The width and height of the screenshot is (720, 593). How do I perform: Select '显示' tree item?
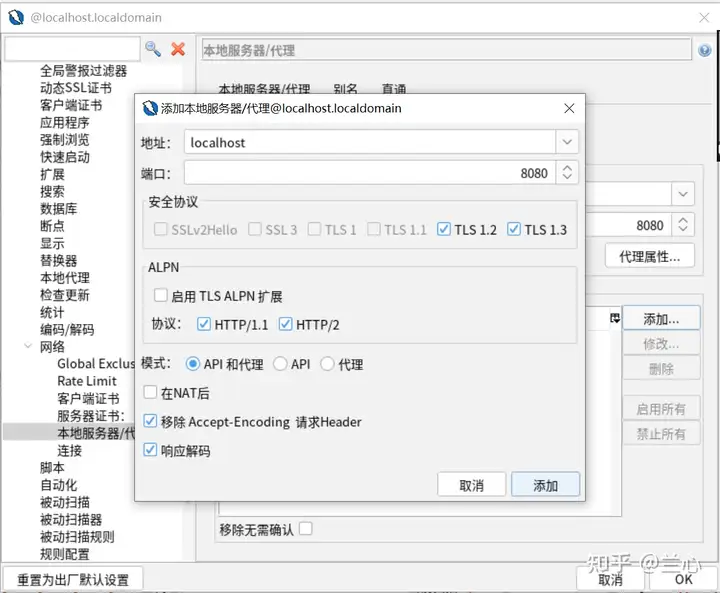tap(52, 243)
